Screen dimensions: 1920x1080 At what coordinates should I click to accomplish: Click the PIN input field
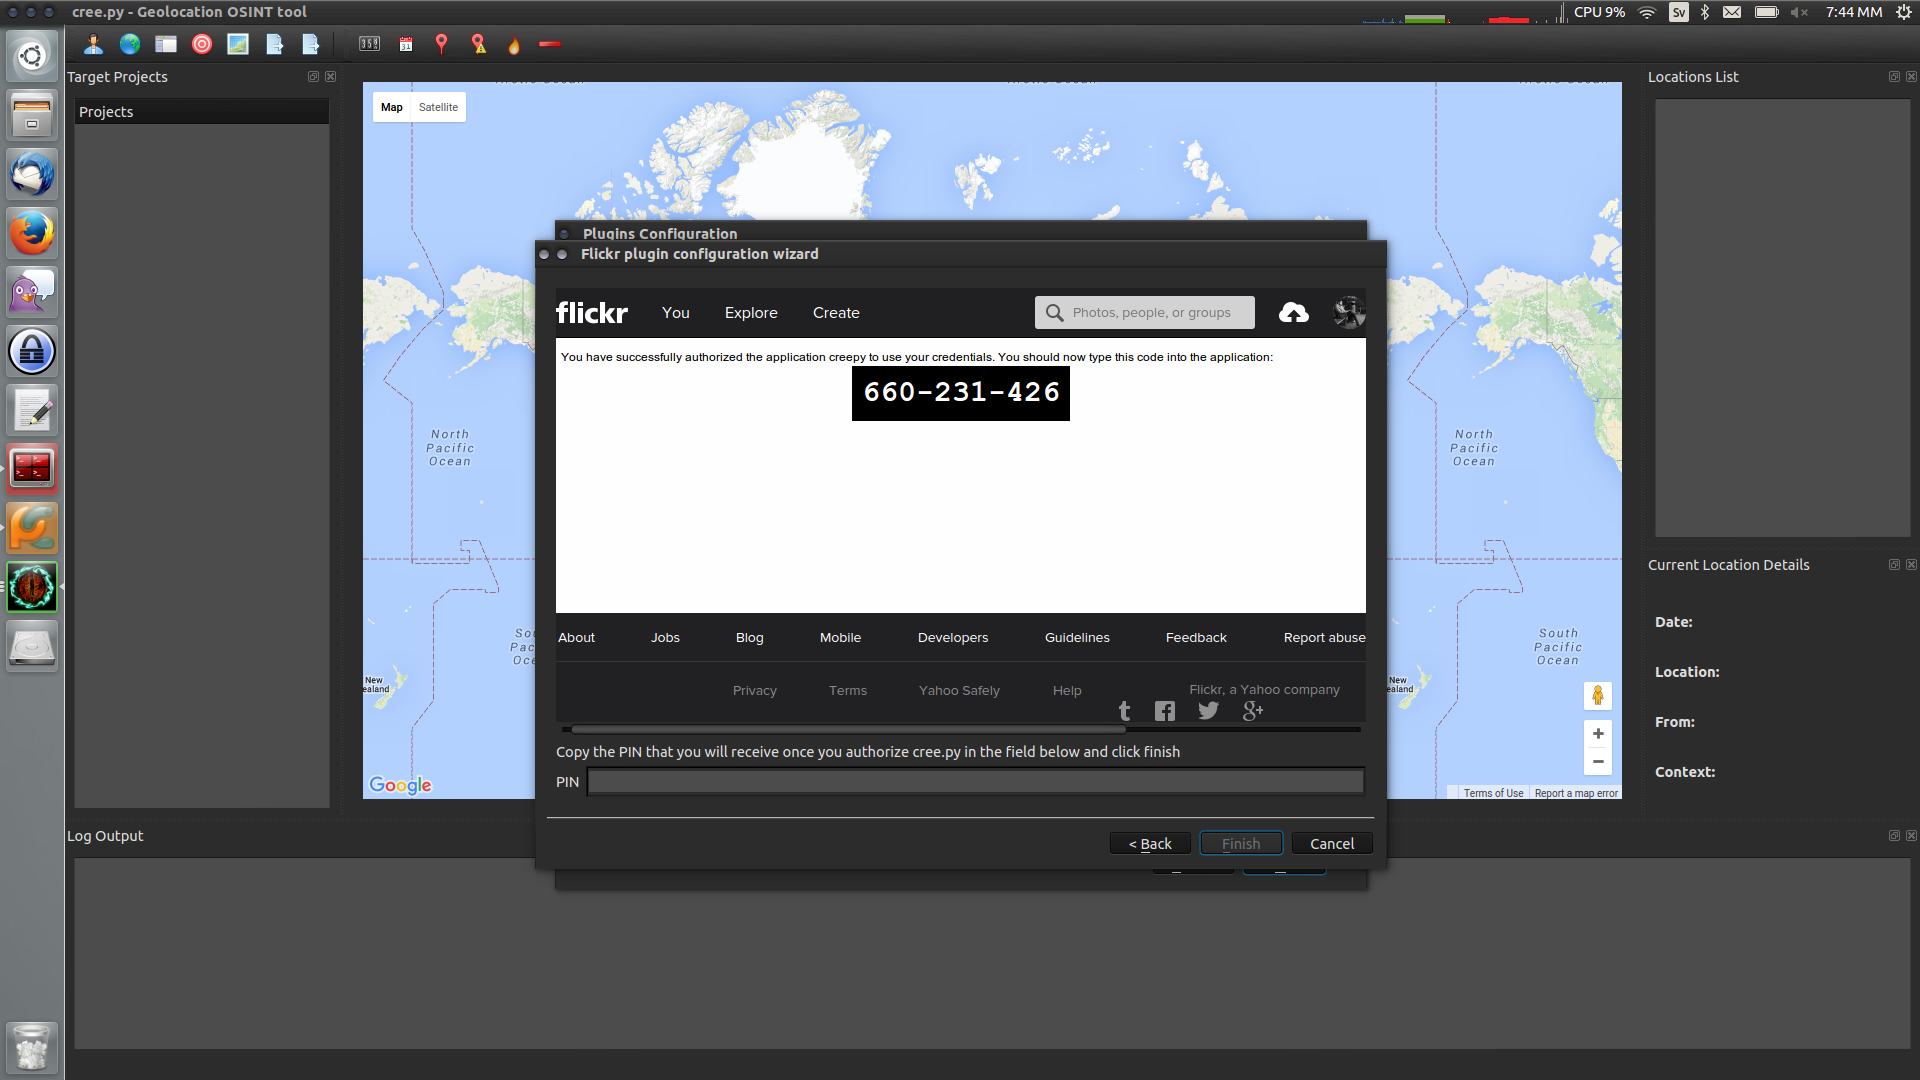975,782
